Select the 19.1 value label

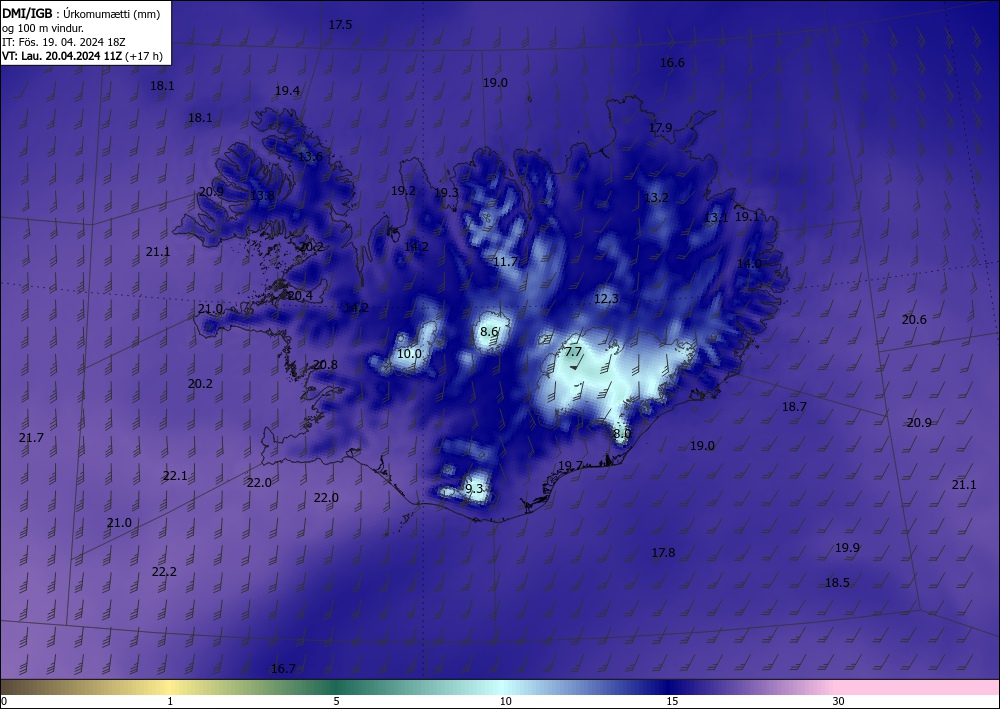(747, 216)
